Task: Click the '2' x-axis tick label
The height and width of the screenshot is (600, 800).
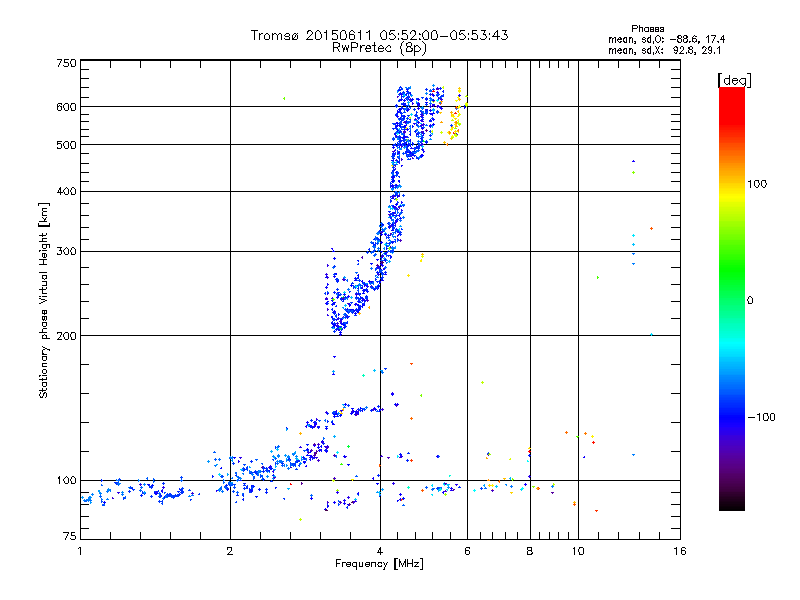Action: [230, 551]
